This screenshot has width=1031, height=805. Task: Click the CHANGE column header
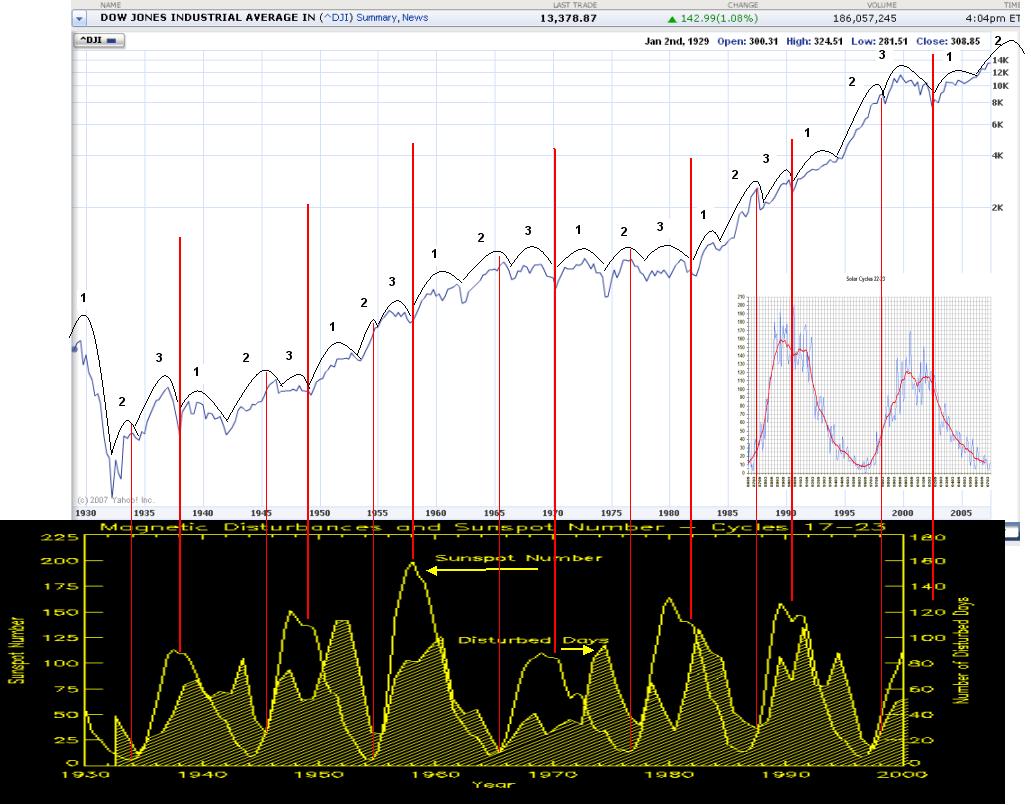pyautogui.click(x=742, y=5)
